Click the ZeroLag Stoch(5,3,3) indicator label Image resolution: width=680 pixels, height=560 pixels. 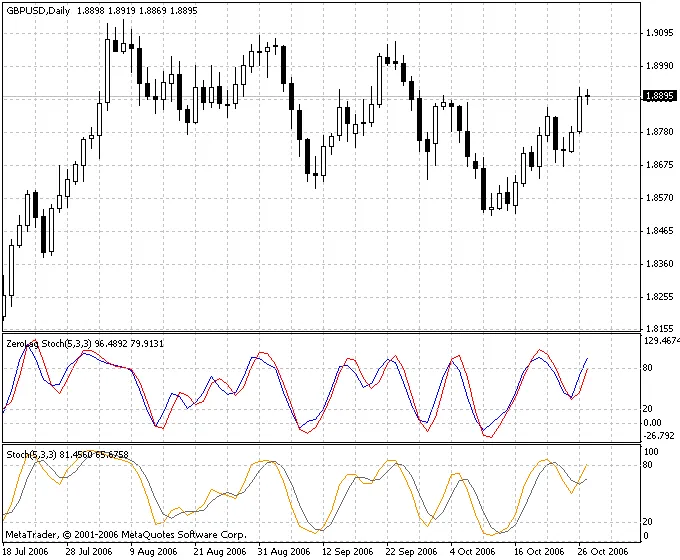(48, 343)
